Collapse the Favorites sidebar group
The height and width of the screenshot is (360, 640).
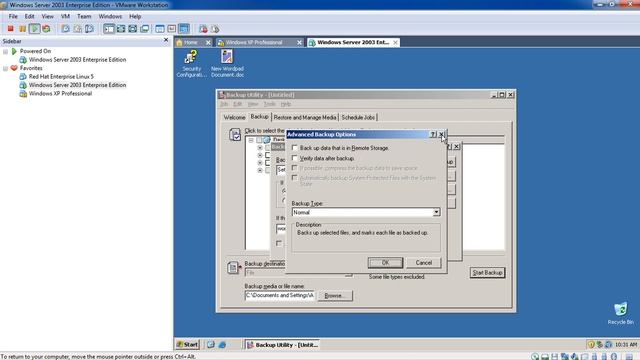coord(5,69)
